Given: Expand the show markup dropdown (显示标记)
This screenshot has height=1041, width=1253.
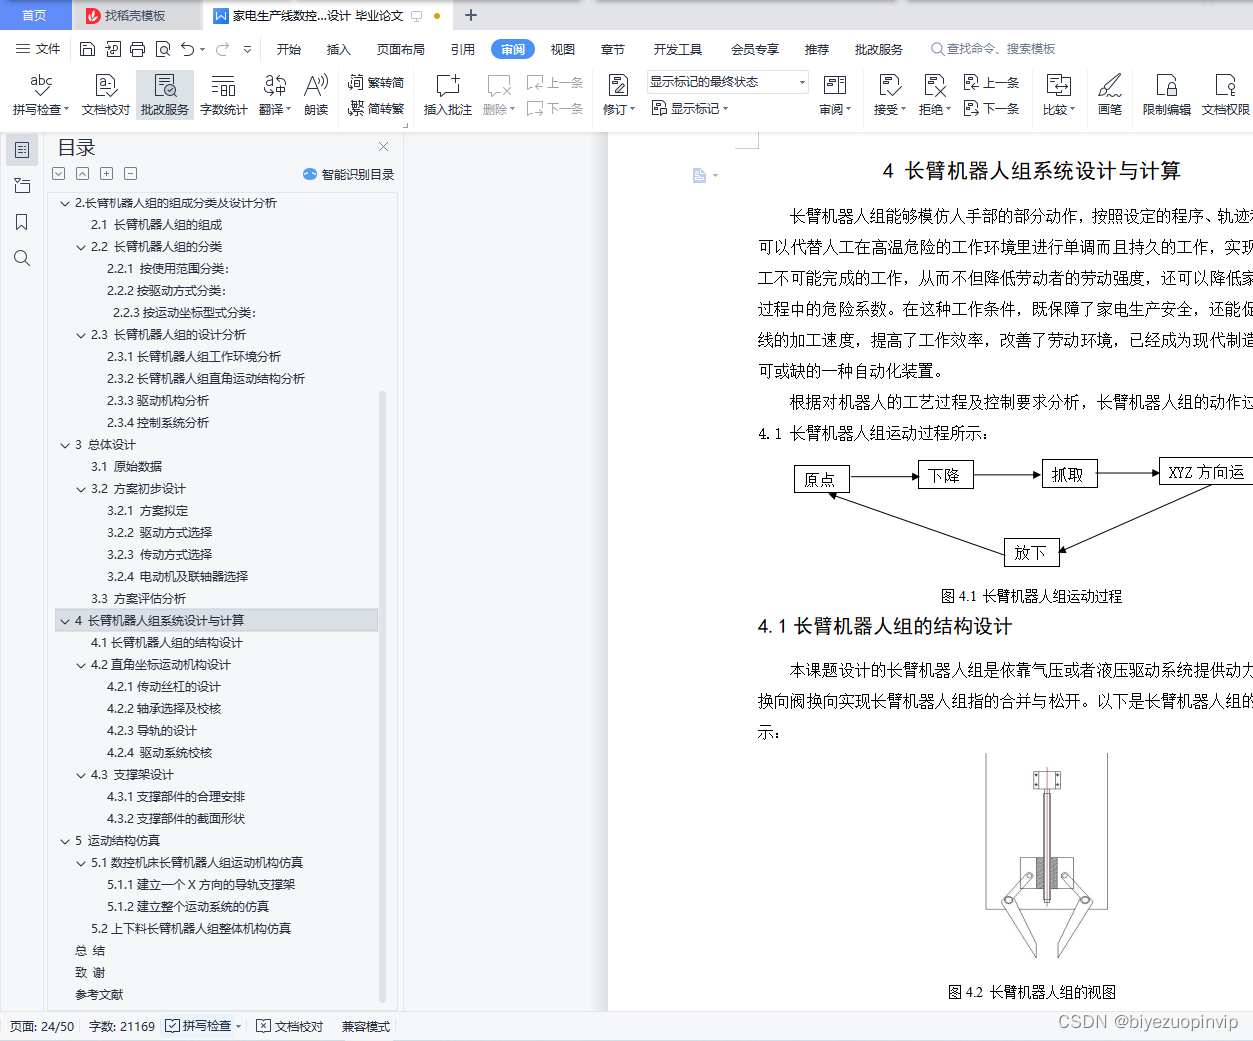Looking at the screenshot, I should tap(691, 108).
